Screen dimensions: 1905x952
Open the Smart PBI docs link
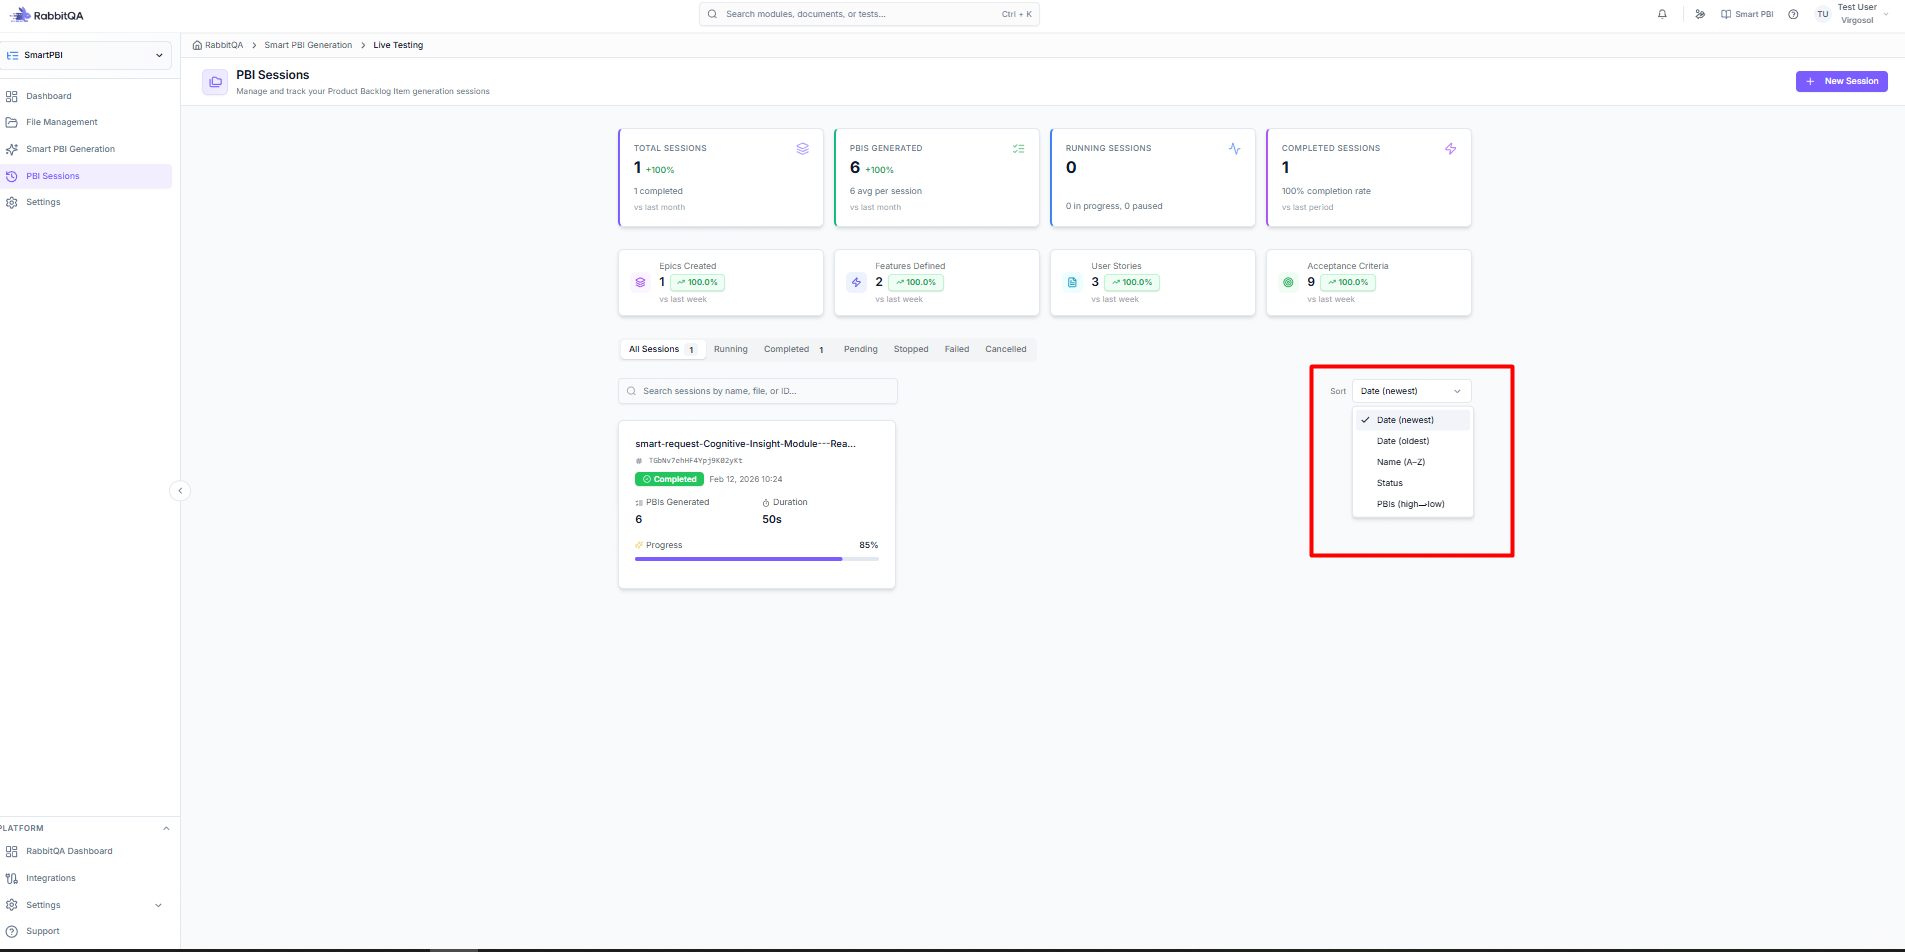tap(1747, 14)
